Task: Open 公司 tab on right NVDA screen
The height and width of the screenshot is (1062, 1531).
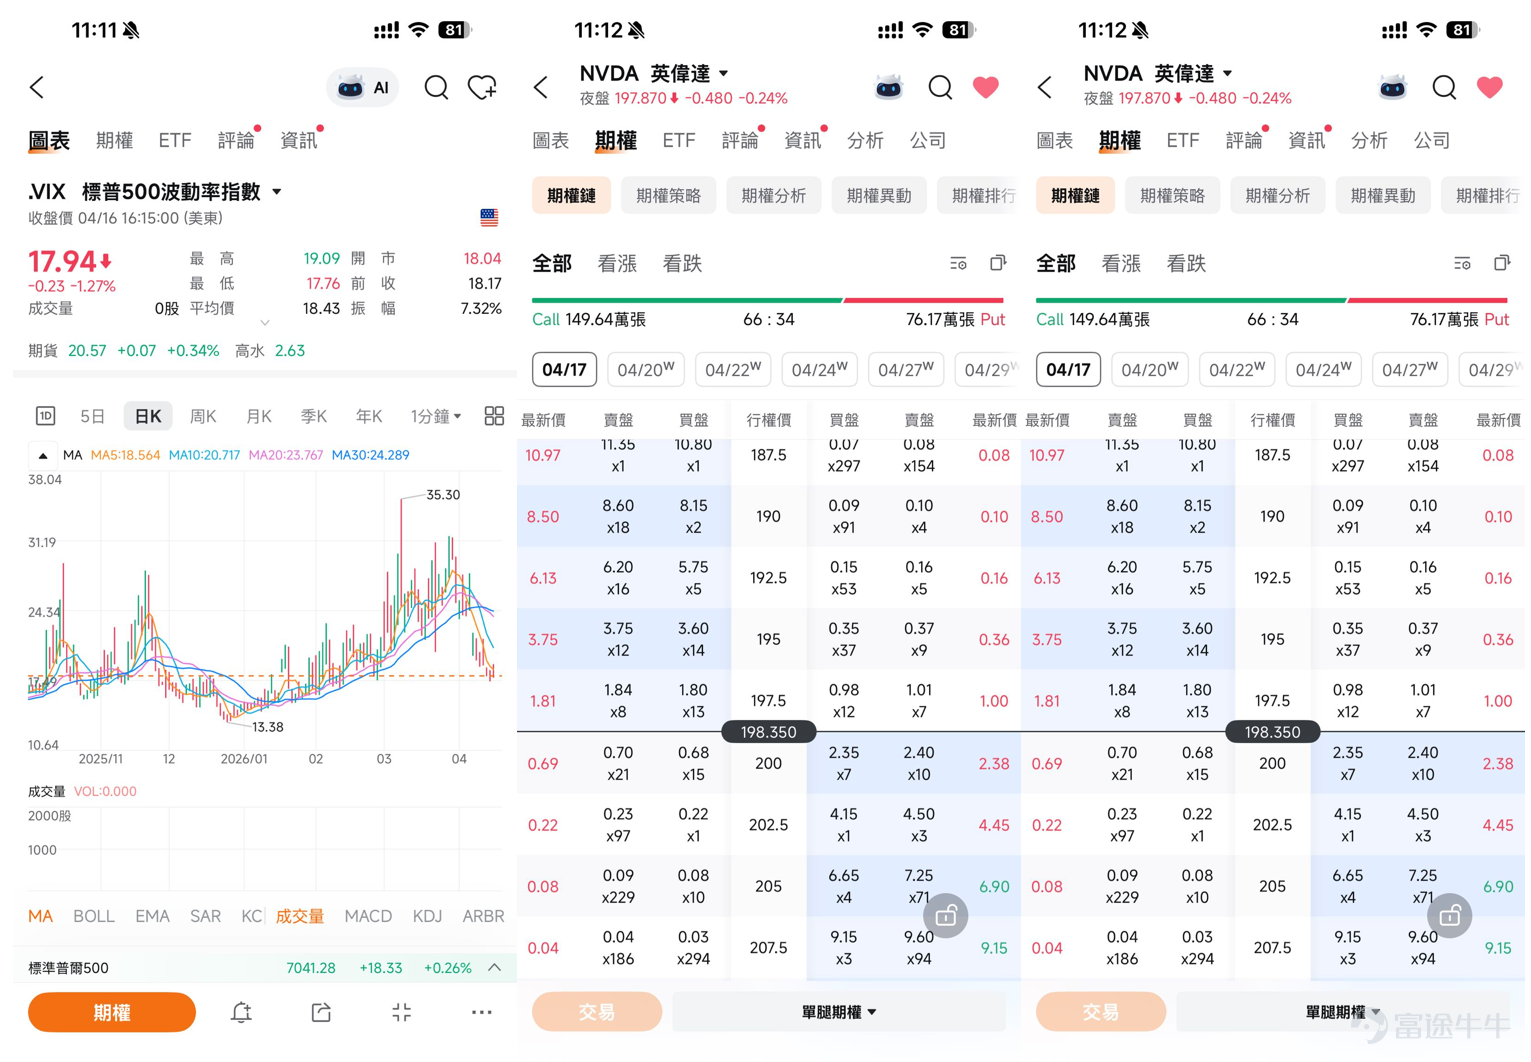Action: (x=1431, y=141)
